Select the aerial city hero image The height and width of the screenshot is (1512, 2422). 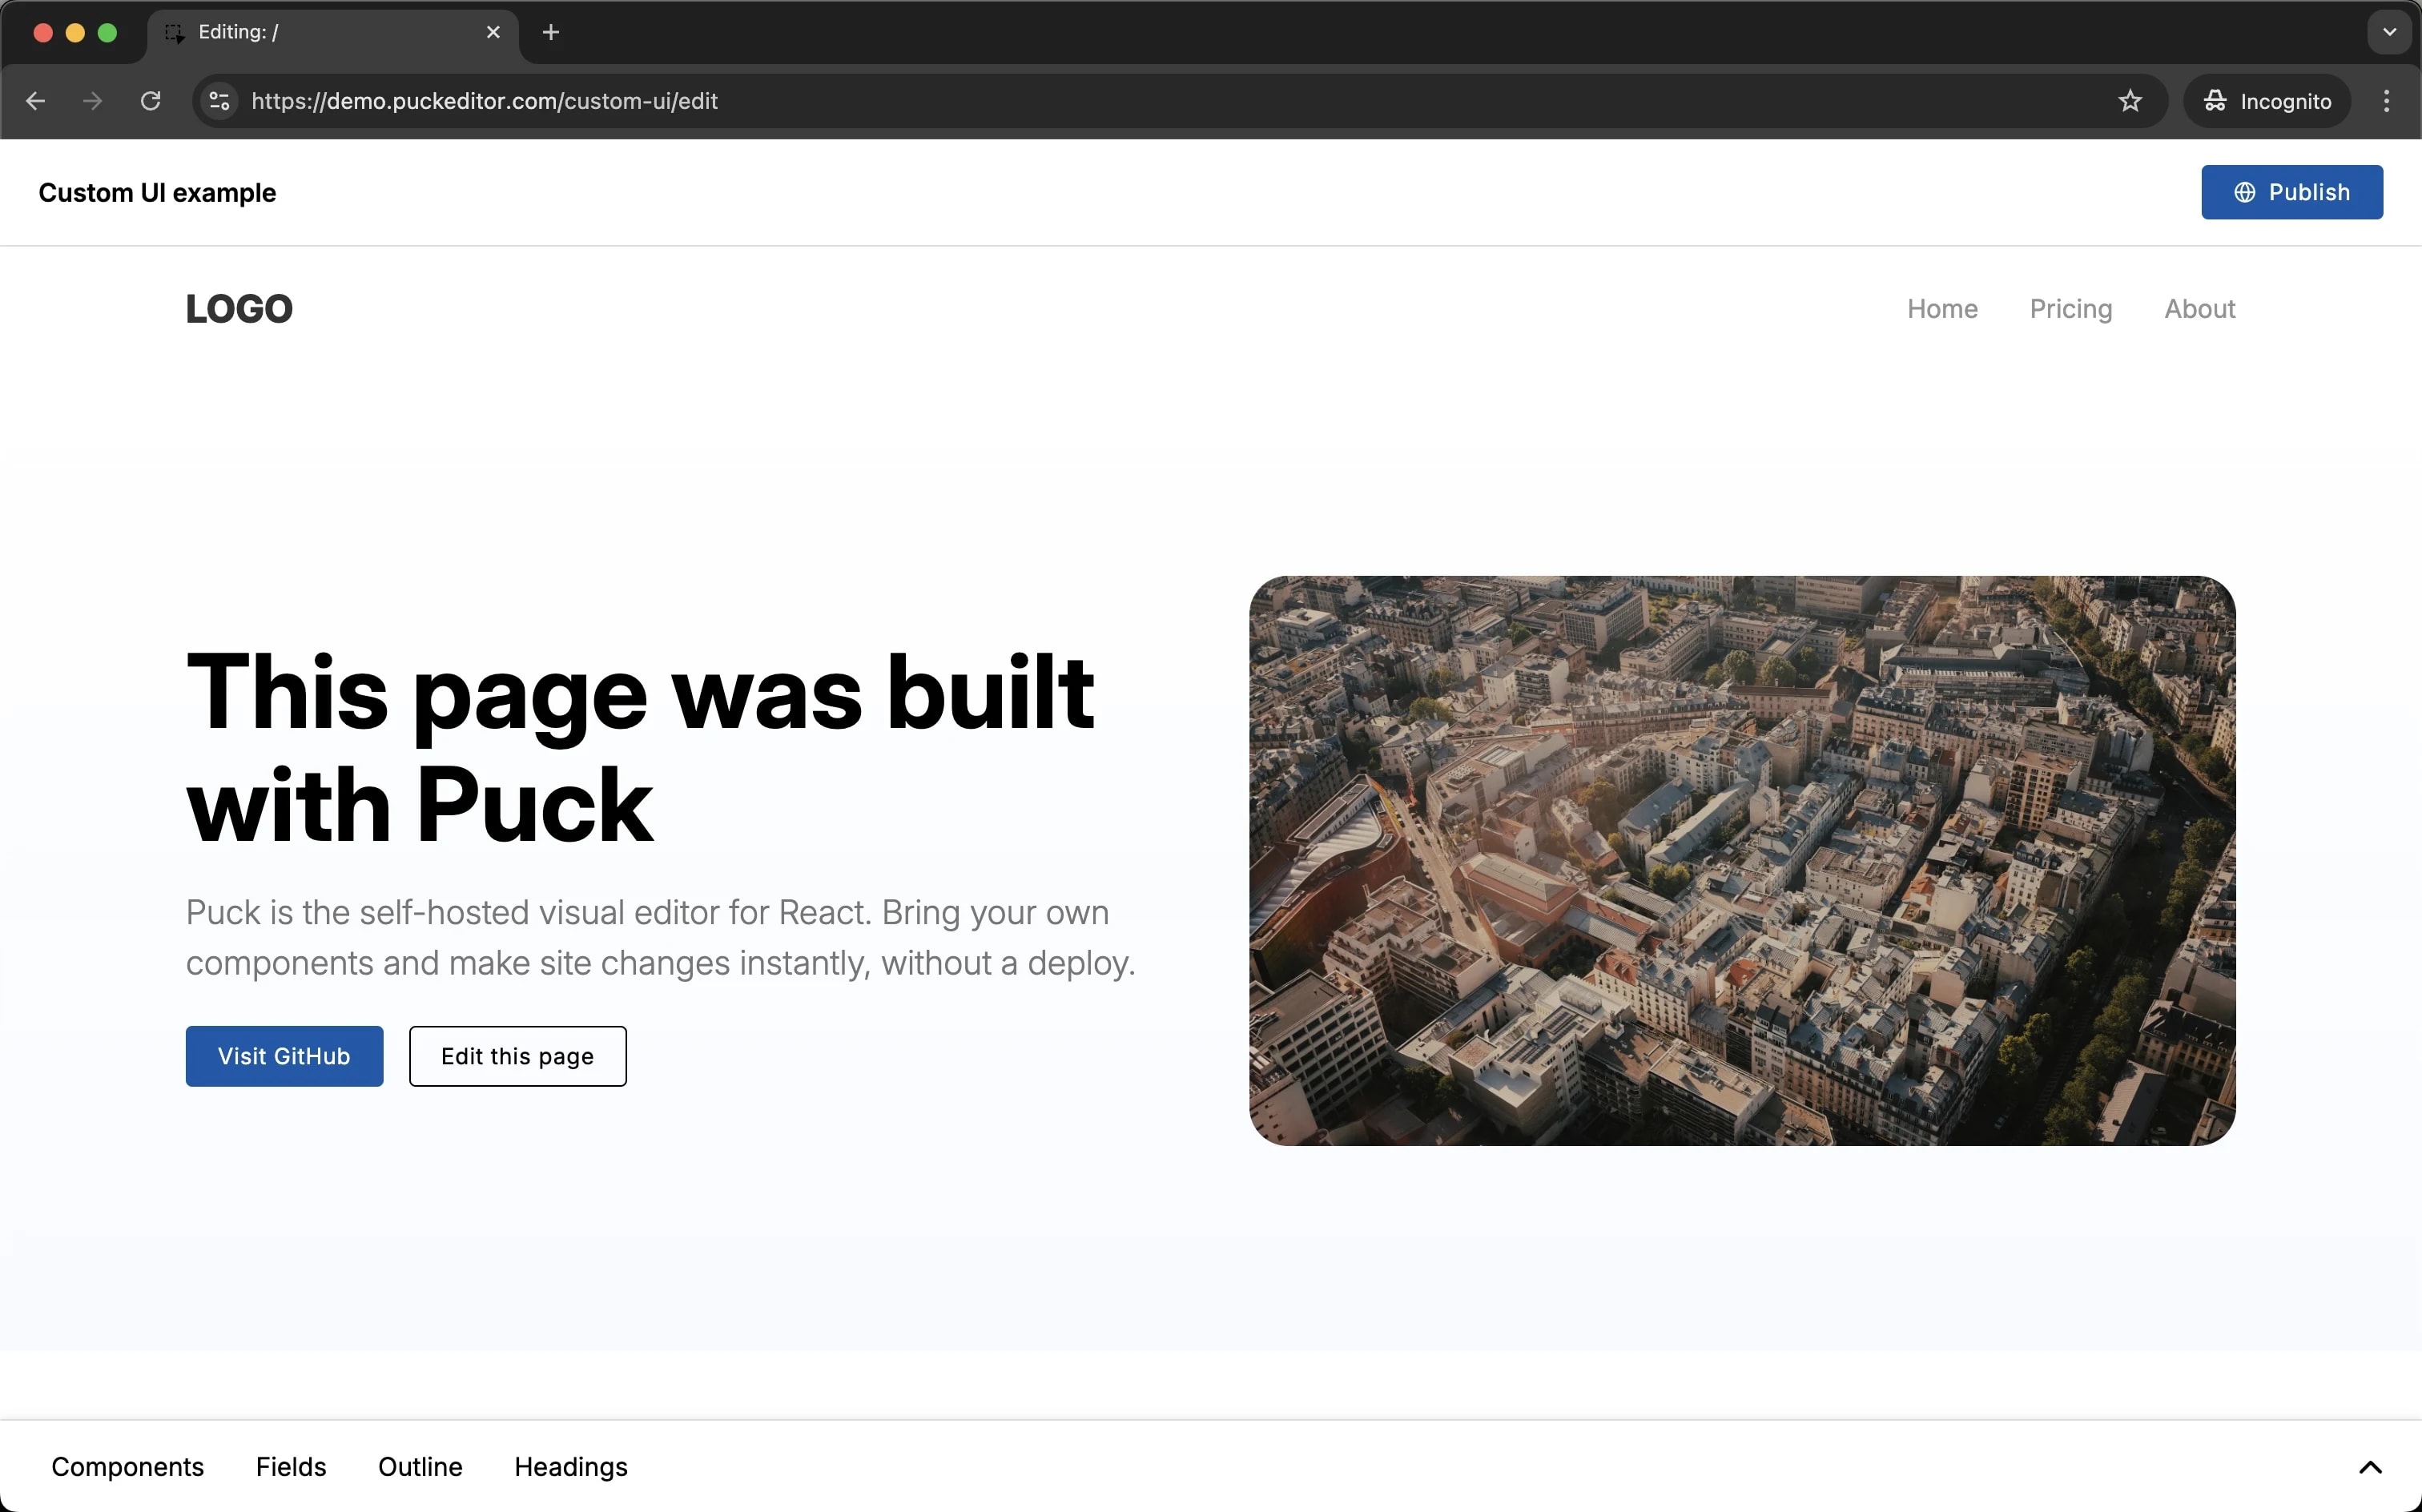pos(1742,860)
